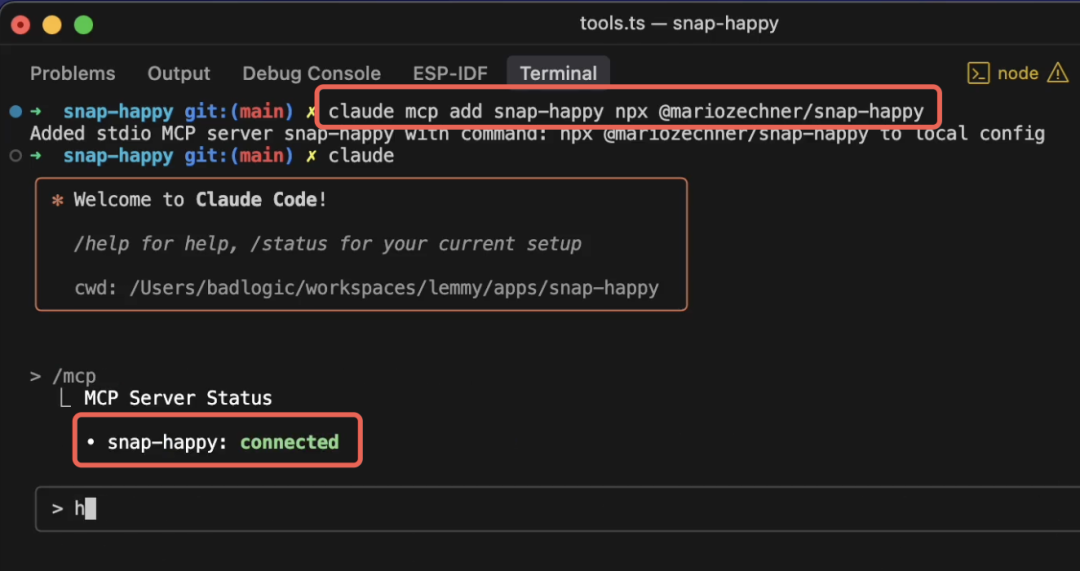Click the window title 'tools.ts — snap-happy'
Screen dimensions: 1080x571
[x=679, y=24]
